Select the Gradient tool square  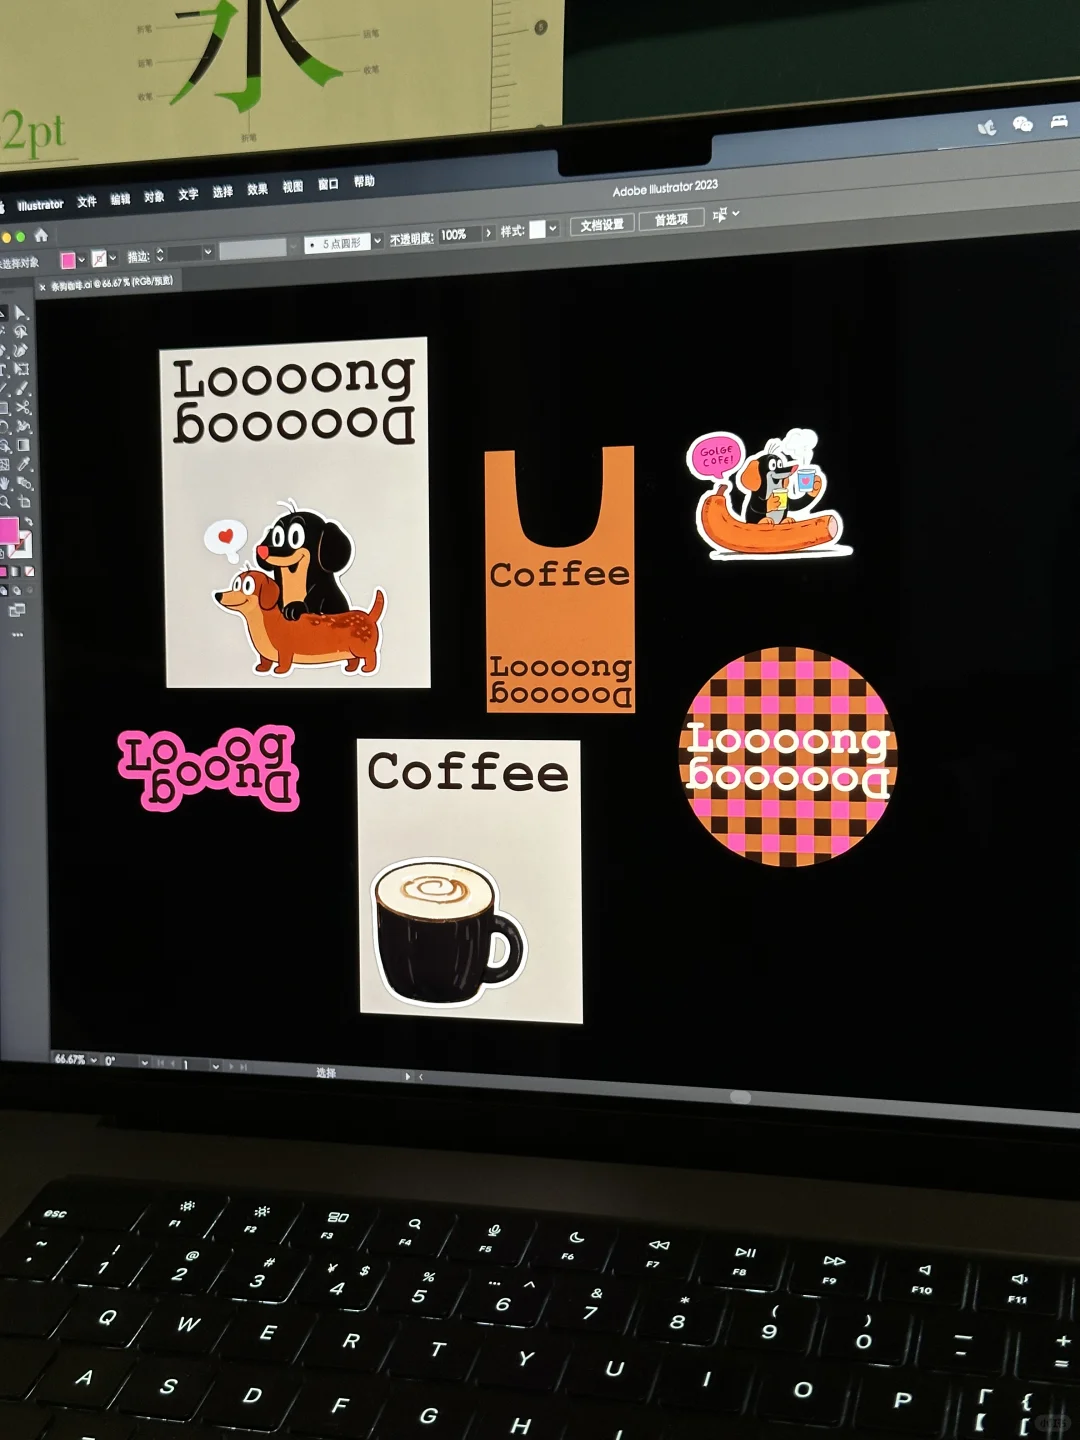[x=23, y=445]
